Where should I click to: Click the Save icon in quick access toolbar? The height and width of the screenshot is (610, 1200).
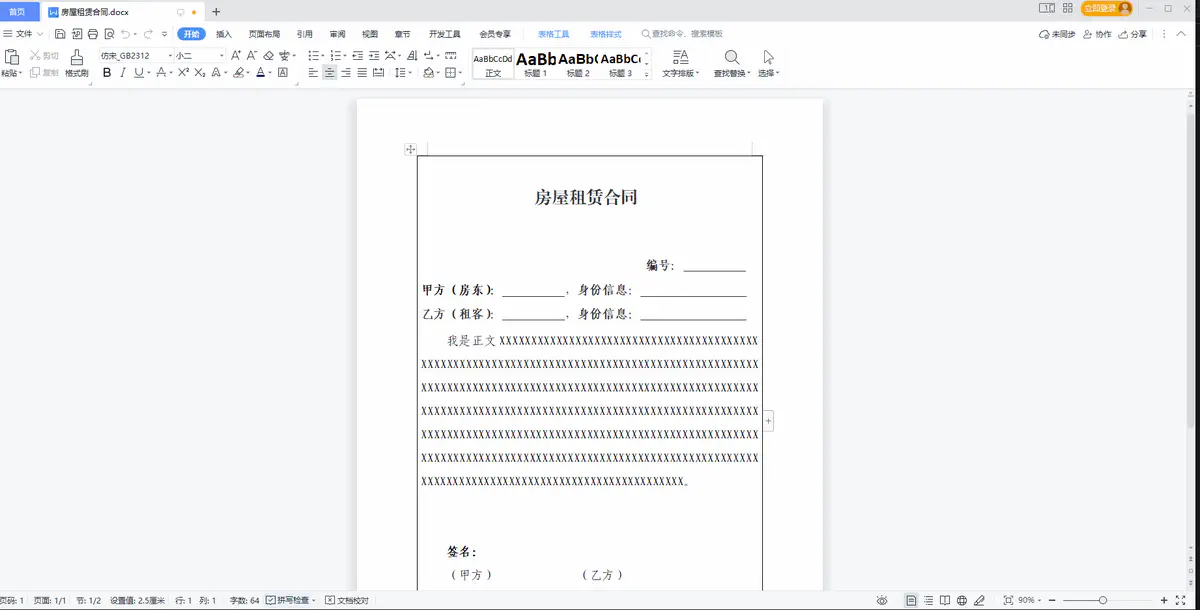point(60,34)
